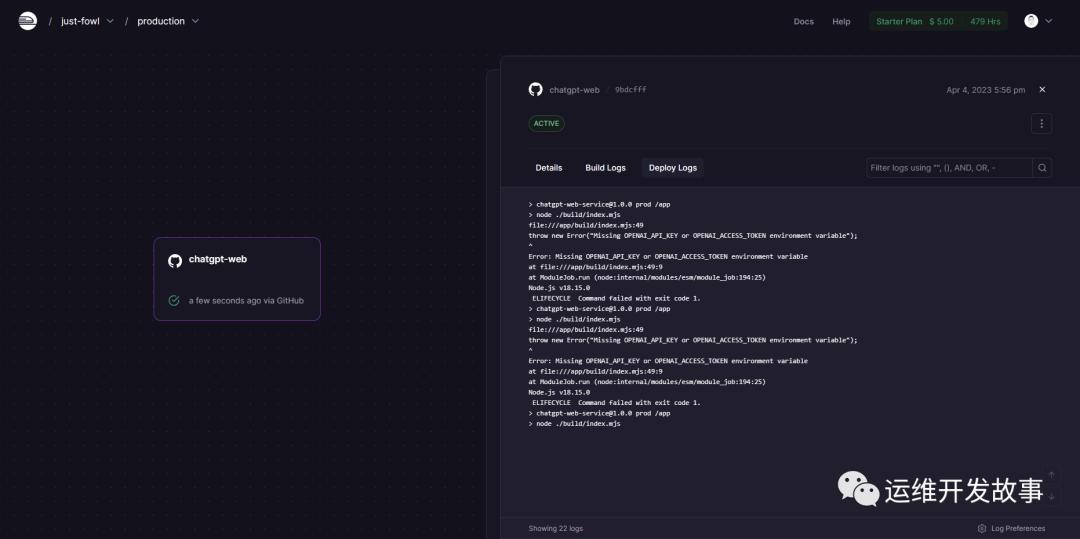
Task: Click the Starter Plan usage badge
Action: (x=937, y=21)
